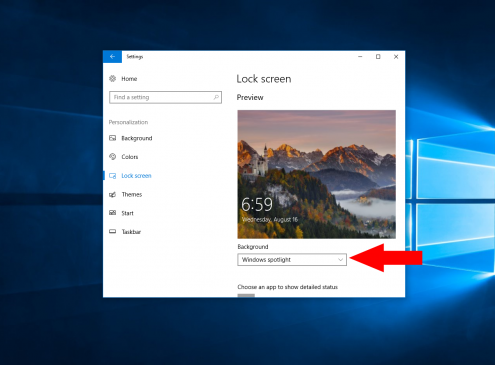This screenshot has height=365, width=495.
Task: Open the Windows spotlight background dropdown
Action: coord(292,260)
